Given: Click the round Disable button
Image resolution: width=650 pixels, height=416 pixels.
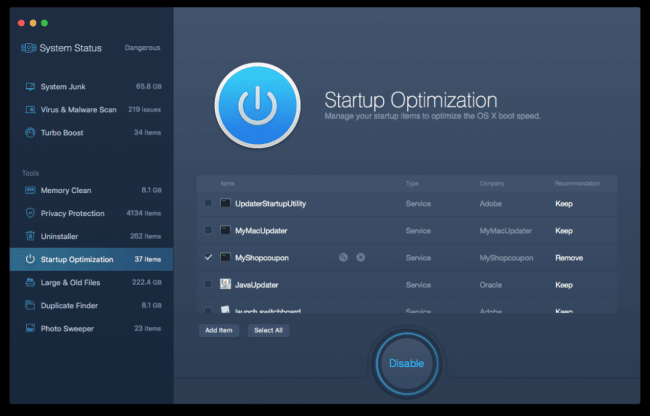Looking at the screenshot, I should [406, 363].
